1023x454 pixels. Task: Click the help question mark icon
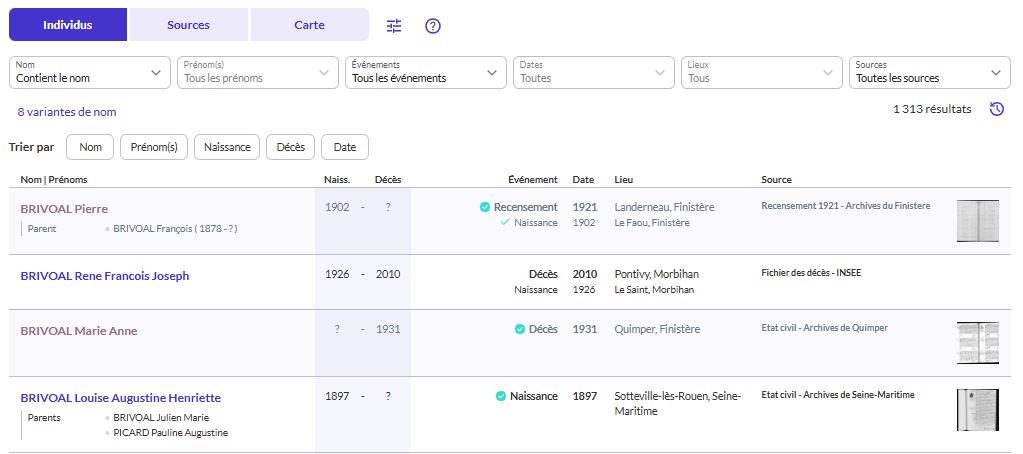click(433, 26)
